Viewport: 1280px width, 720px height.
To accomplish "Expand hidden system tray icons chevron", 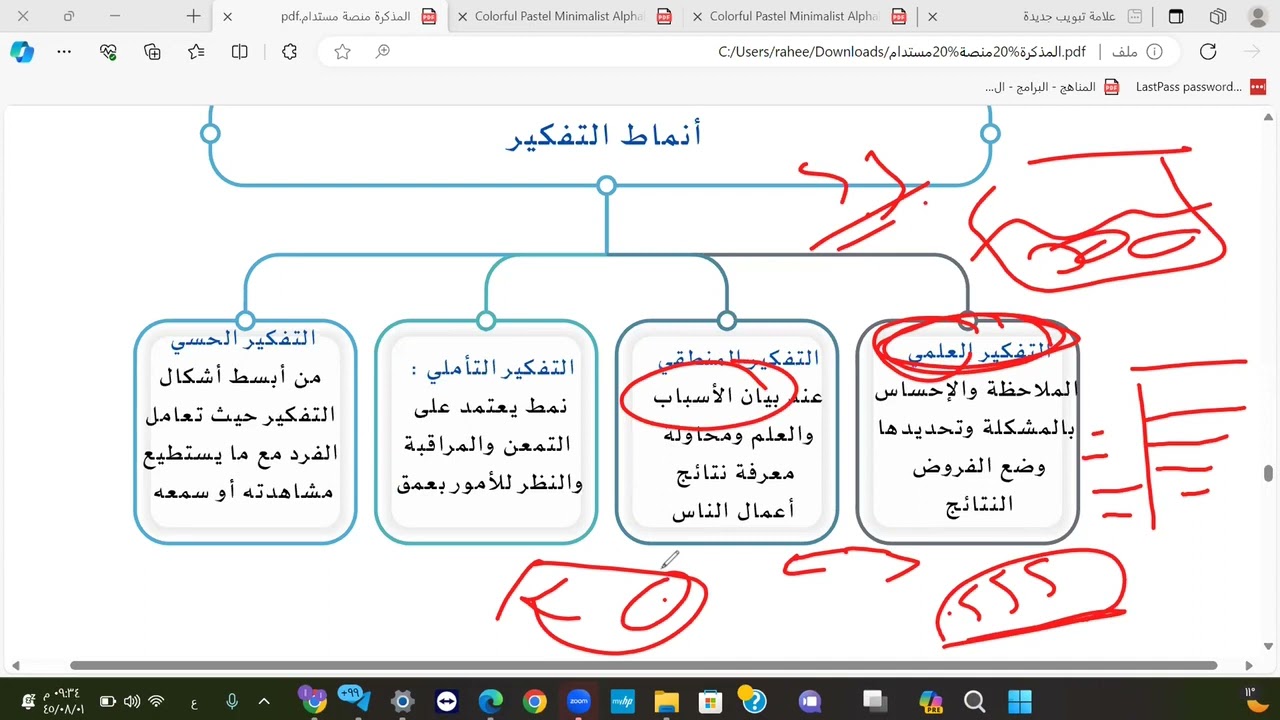I will (x=264, y=702).
